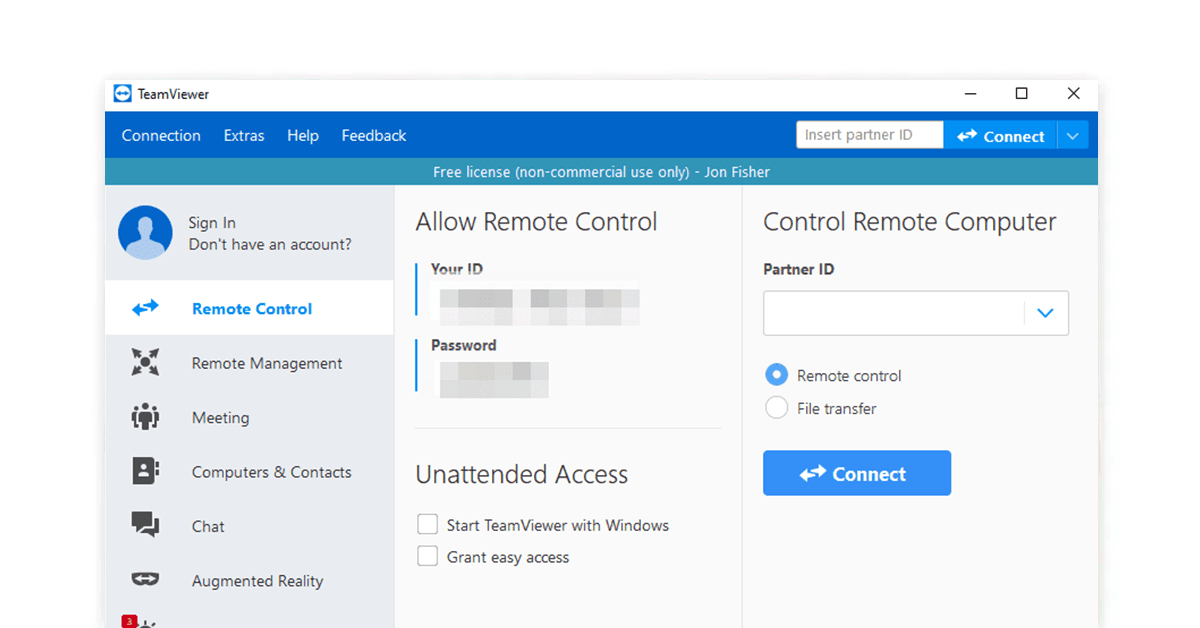
Task: Click the red notification badge showing 3
Action: pyautogui.click(x=129, y=621)
